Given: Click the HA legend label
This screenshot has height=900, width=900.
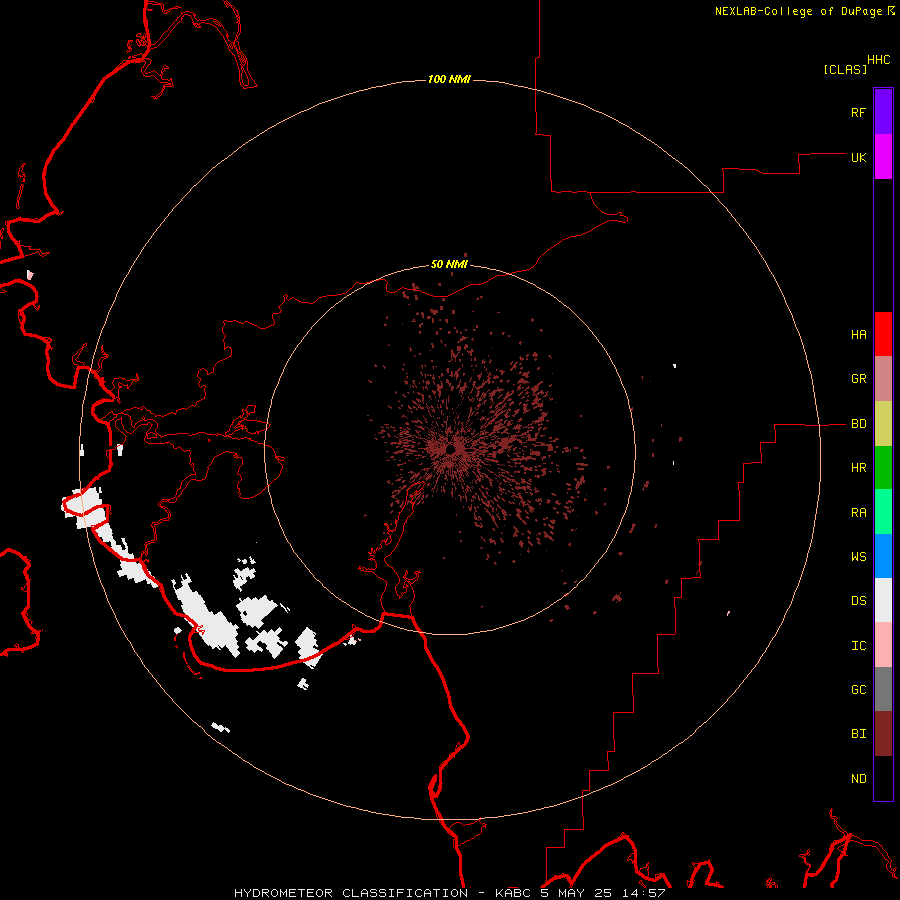Looking at the screenshot, I should [x=858, y=334].
